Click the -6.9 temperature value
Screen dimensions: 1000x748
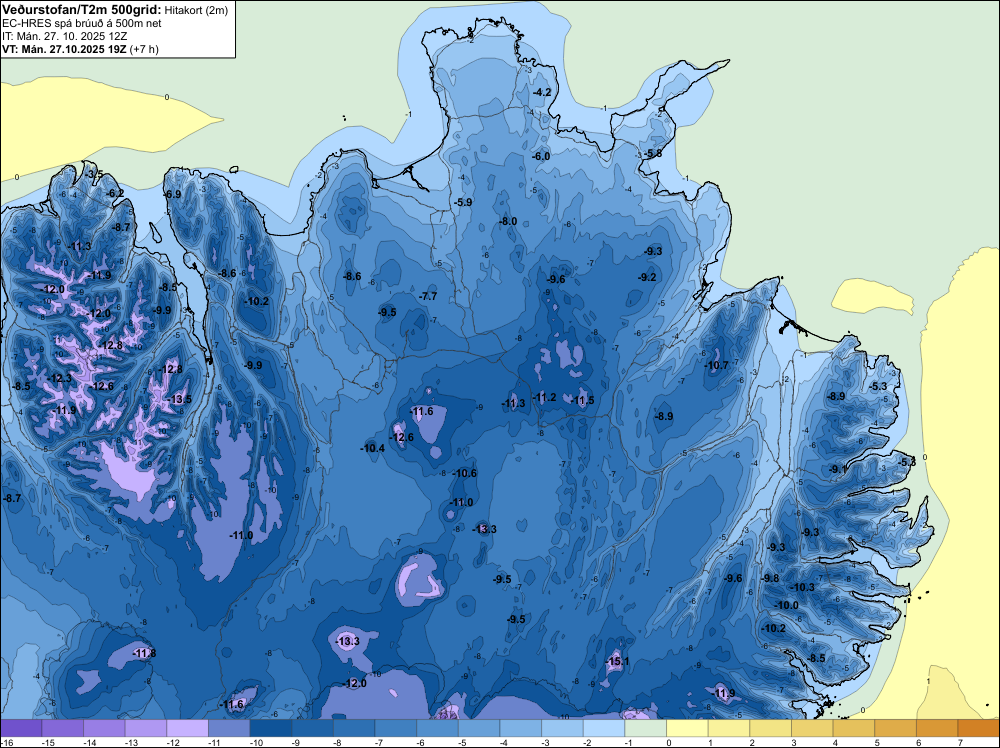pyautogui.click(x=172, y=193)
